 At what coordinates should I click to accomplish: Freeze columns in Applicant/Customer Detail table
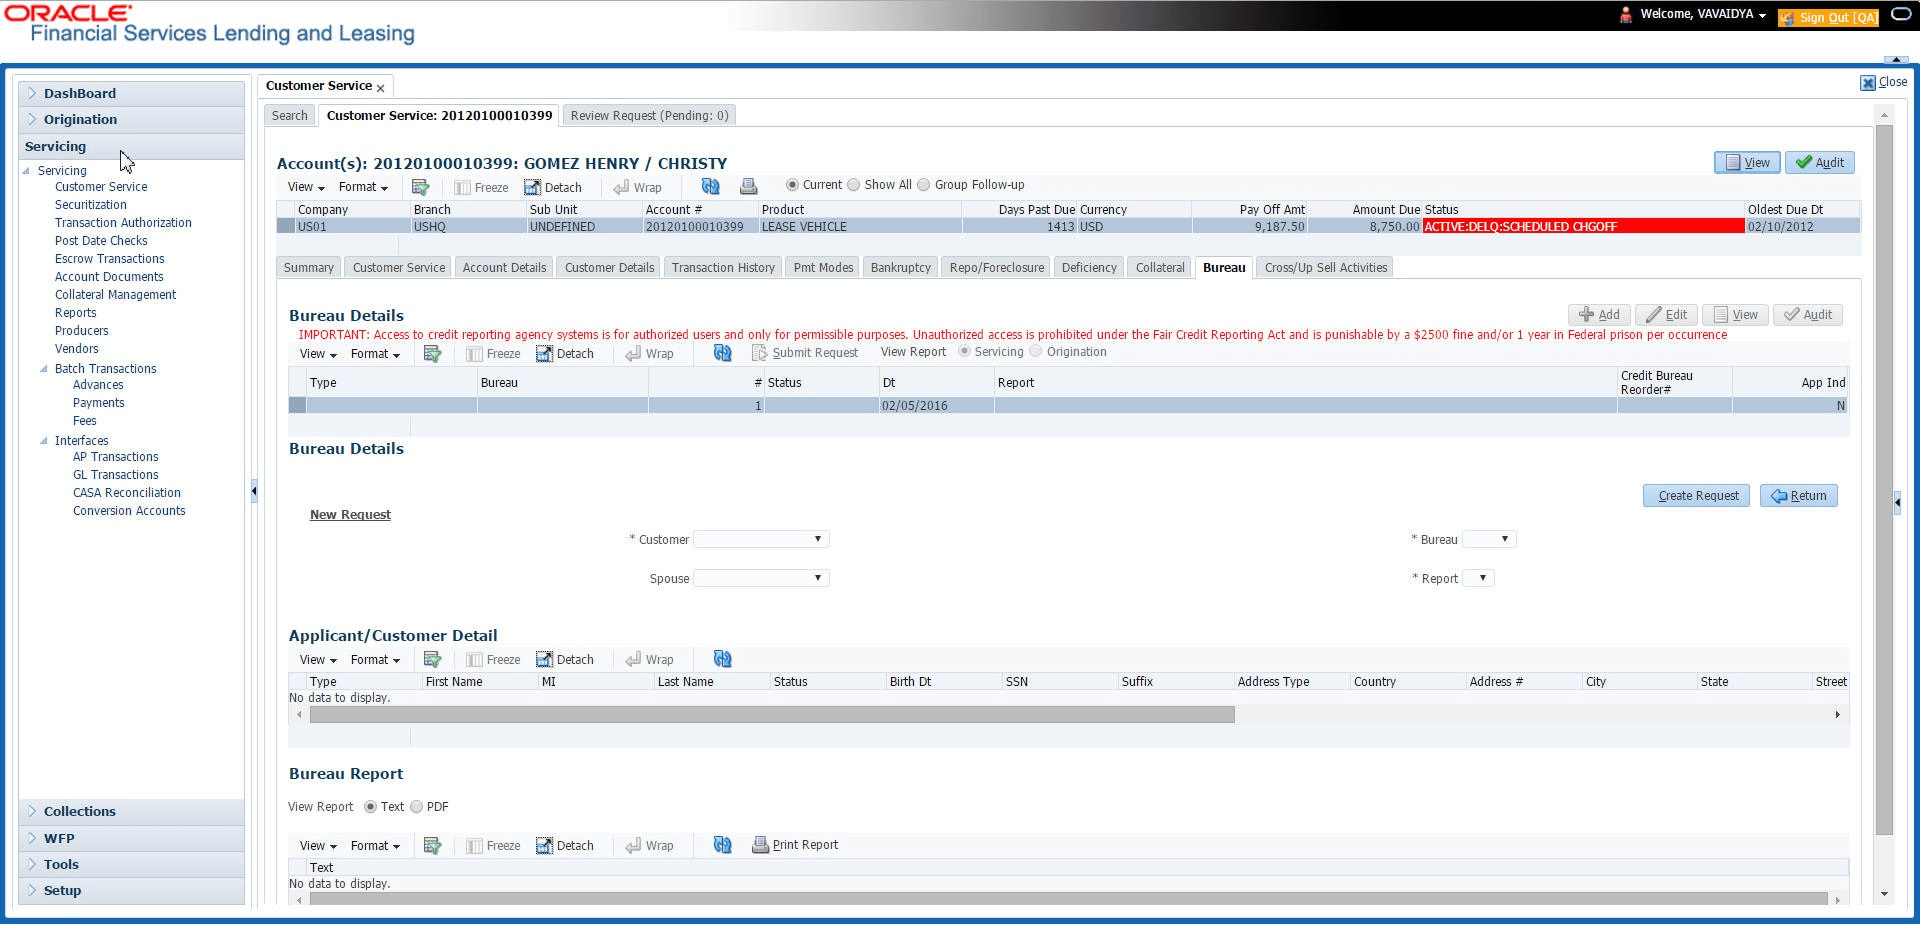[x=493, y=659]
